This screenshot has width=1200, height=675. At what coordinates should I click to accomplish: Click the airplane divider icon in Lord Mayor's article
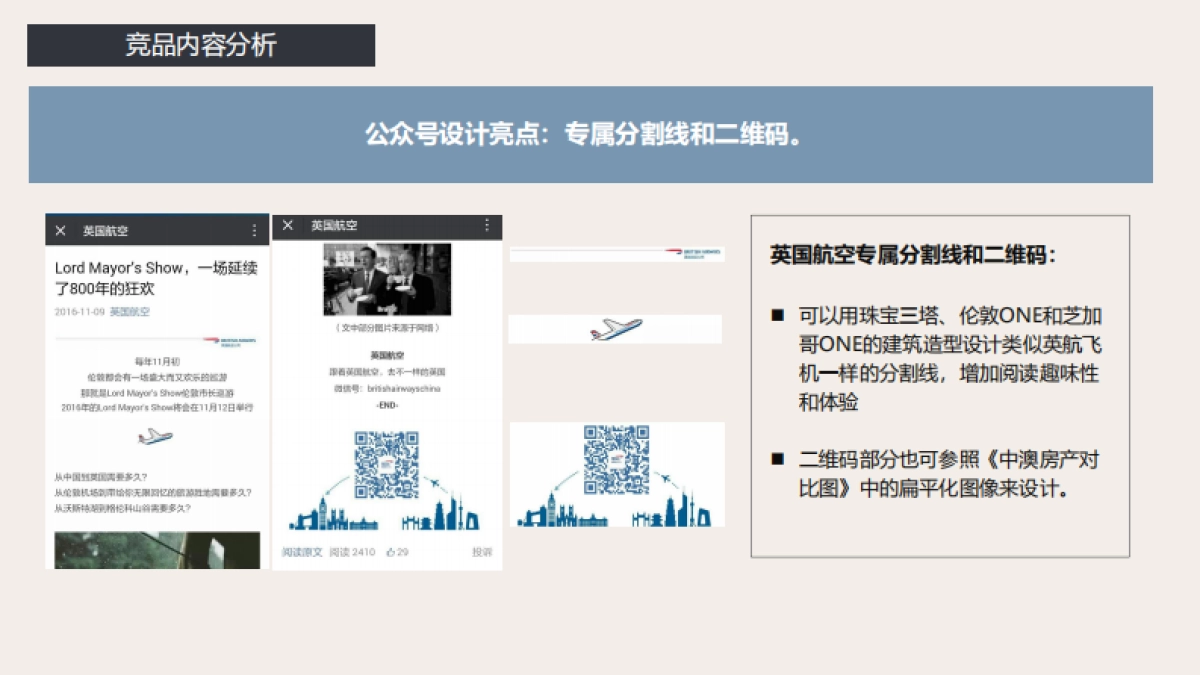coord(154,437)
